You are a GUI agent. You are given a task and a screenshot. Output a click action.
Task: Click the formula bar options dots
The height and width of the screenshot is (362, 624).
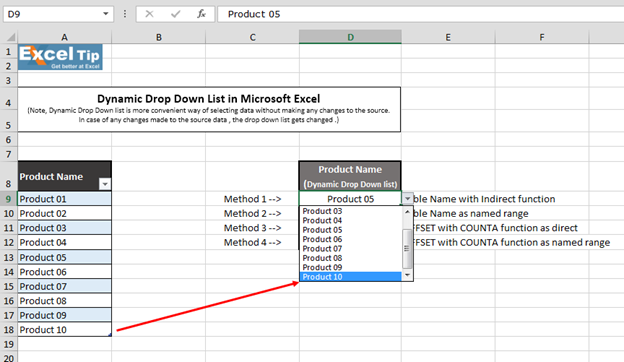tap(125, 14)
